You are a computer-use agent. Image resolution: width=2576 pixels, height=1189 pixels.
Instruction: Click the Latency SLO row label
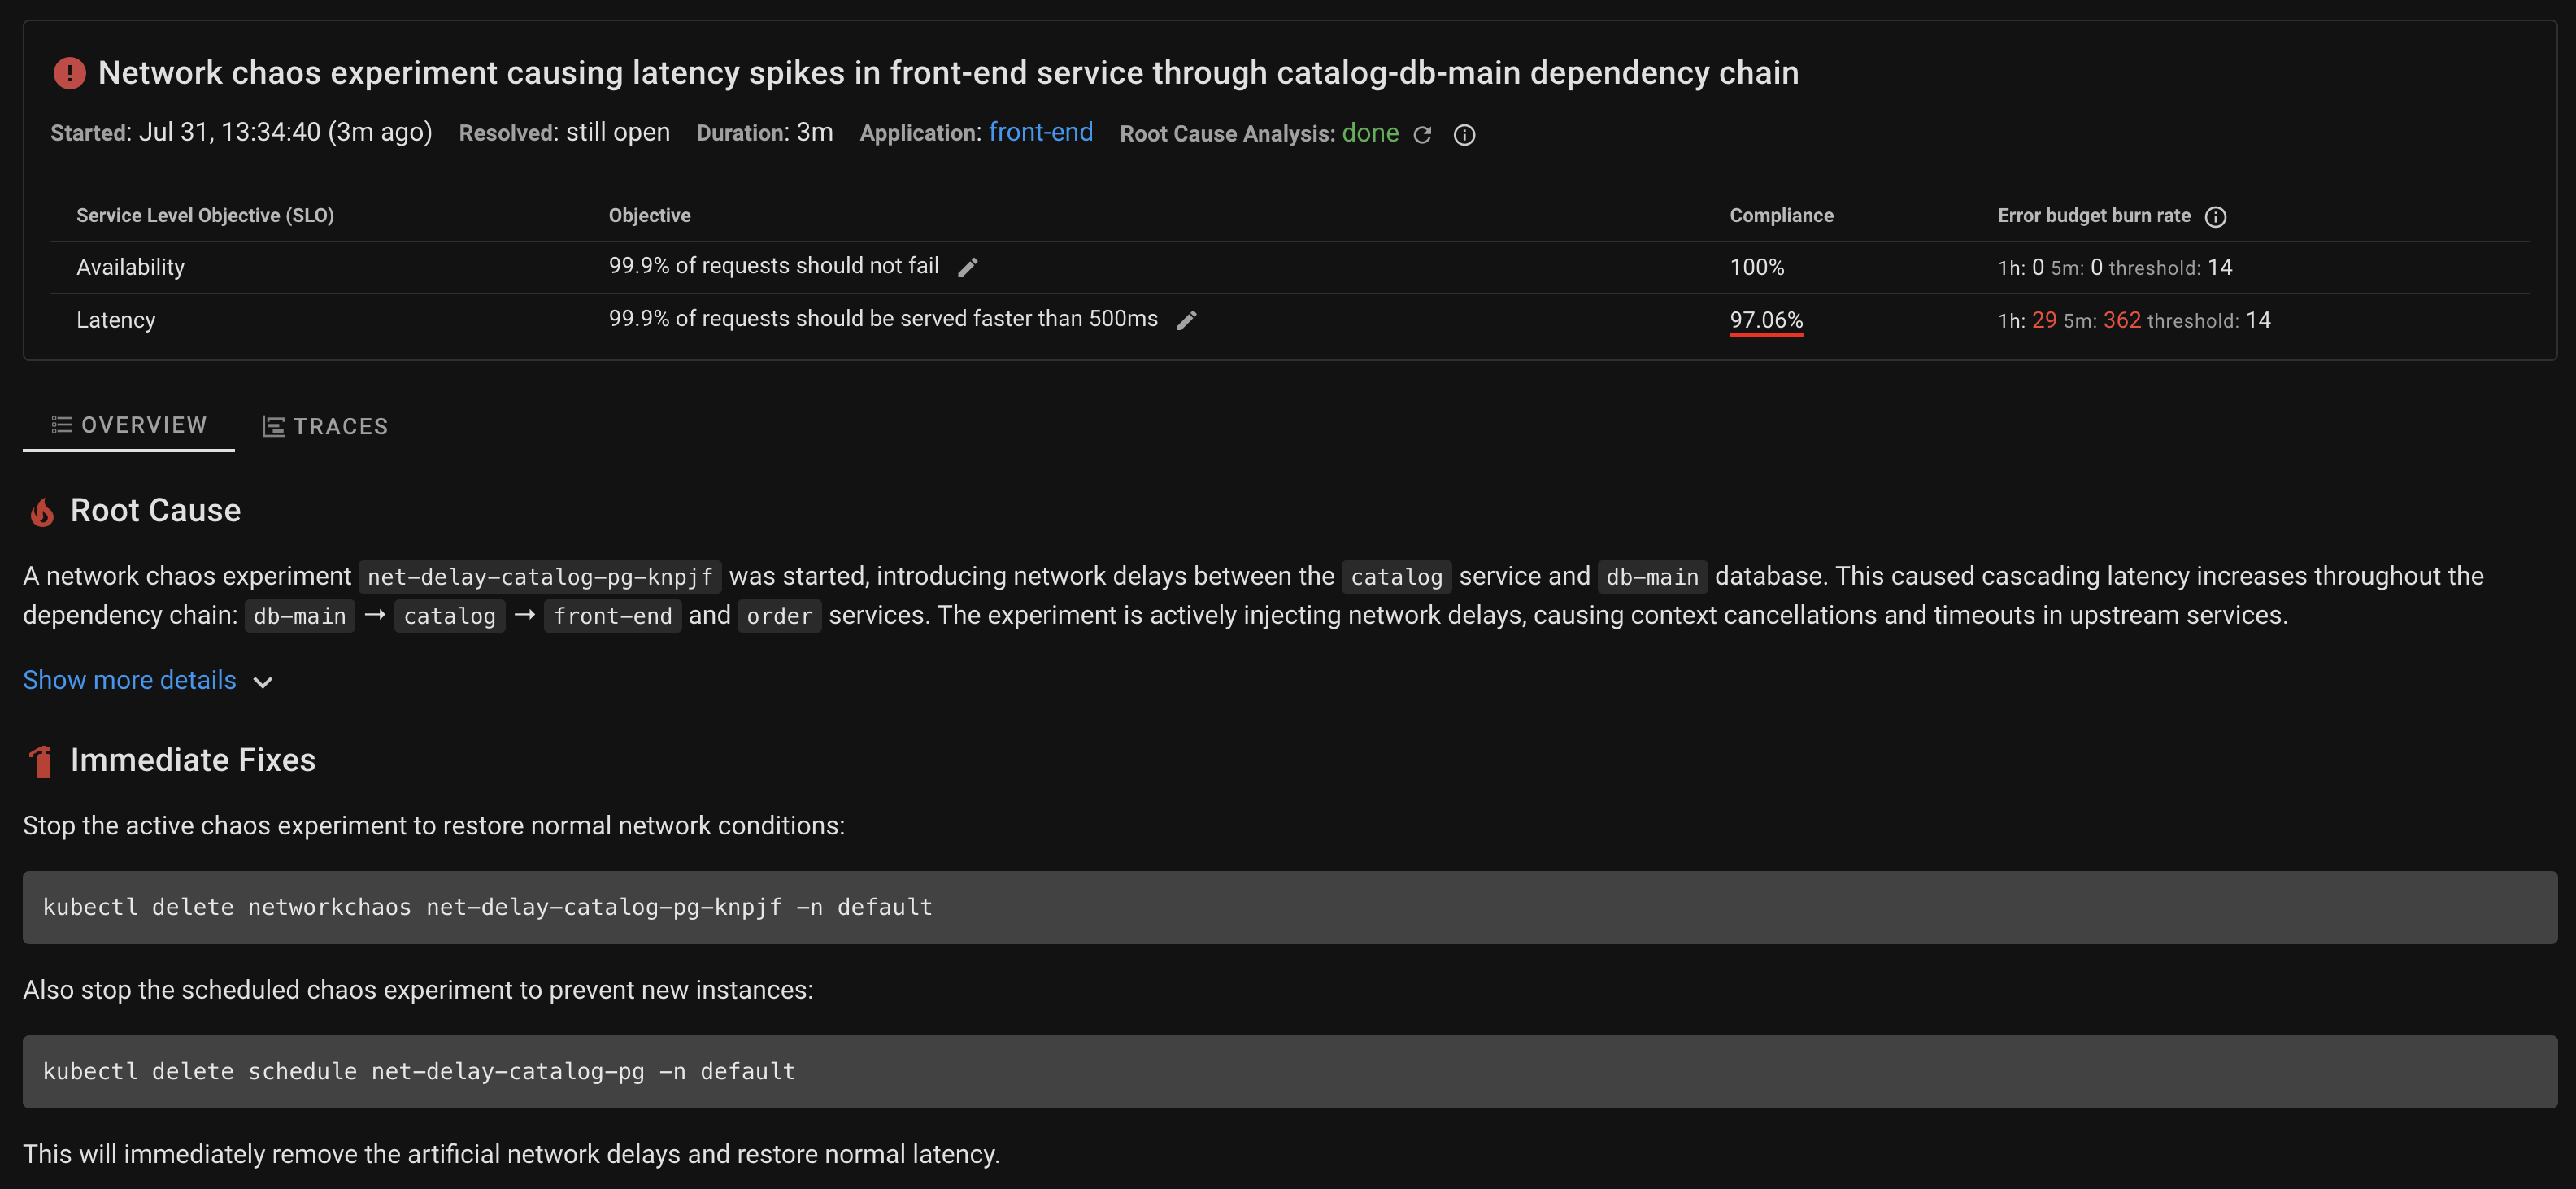pos(116,320)
